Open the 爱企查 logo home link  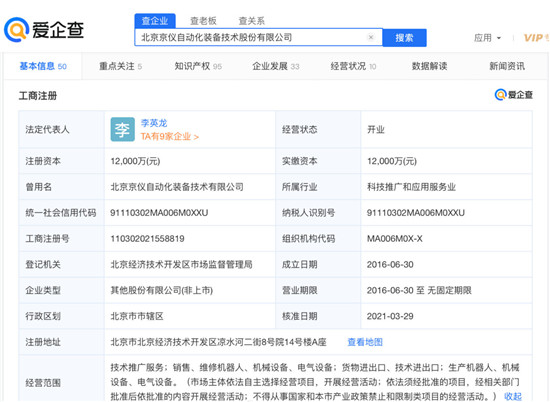(x=44, y=29)
